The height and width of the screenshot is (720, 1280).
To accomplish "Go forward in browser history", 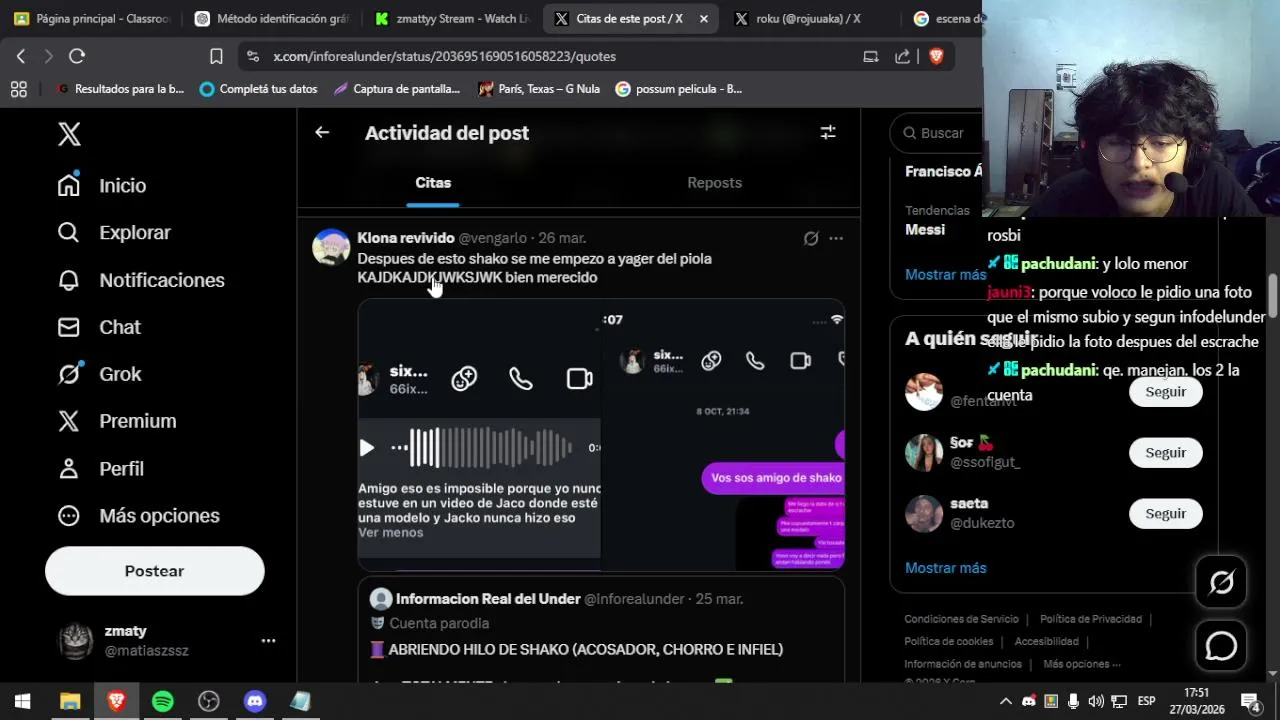I will click(x=48, y=57).
